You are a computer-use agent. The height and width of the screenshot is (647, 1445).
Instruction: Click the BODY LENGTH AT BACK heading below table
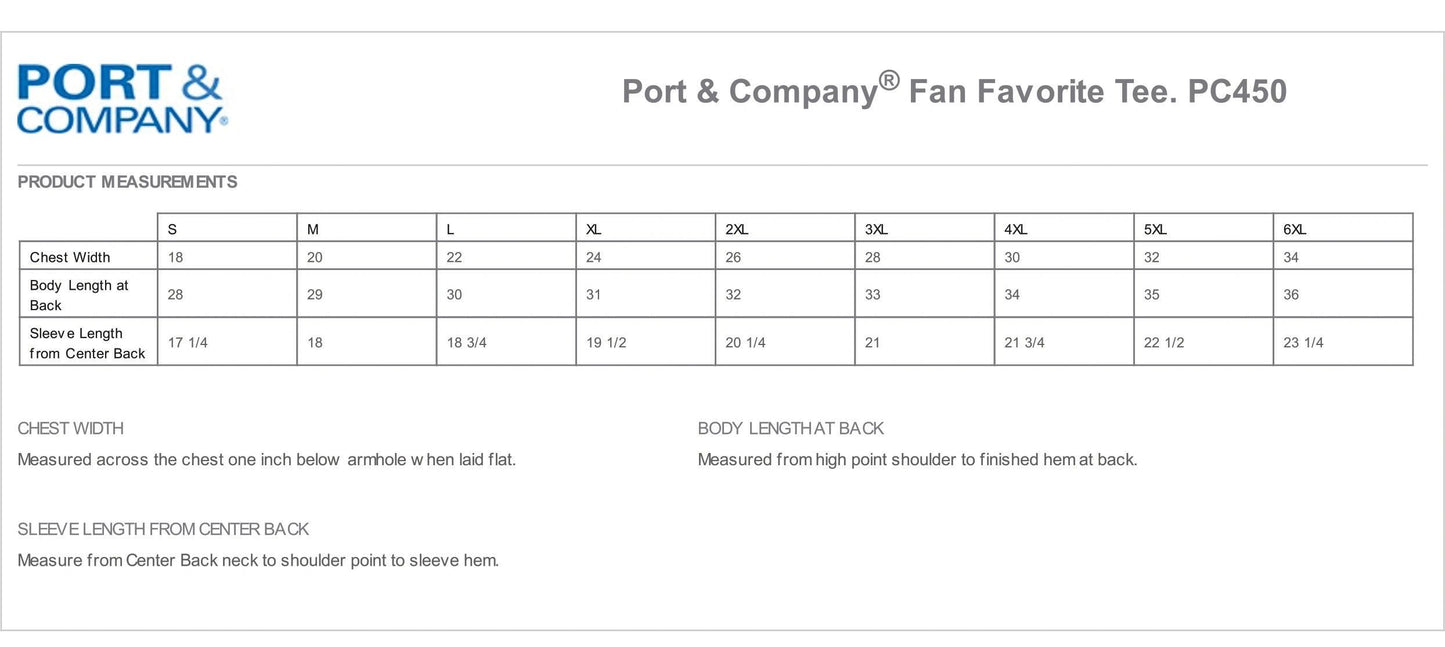click(791, 428)
